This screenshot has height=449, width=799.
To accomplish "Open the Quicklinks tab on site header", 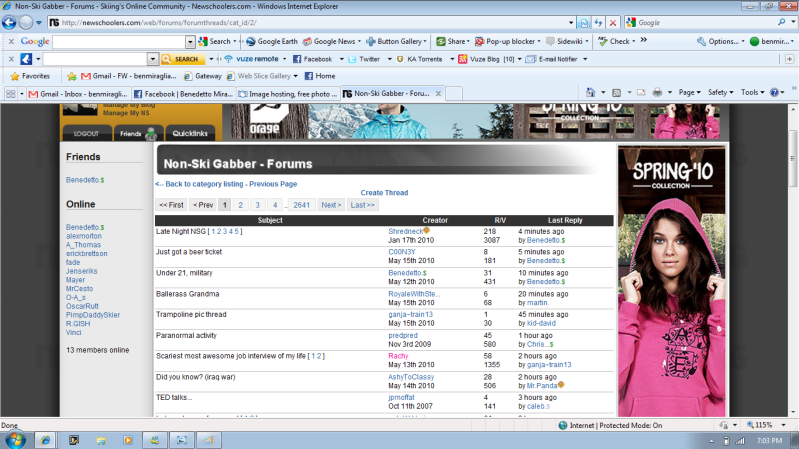I will coord(190,134).
